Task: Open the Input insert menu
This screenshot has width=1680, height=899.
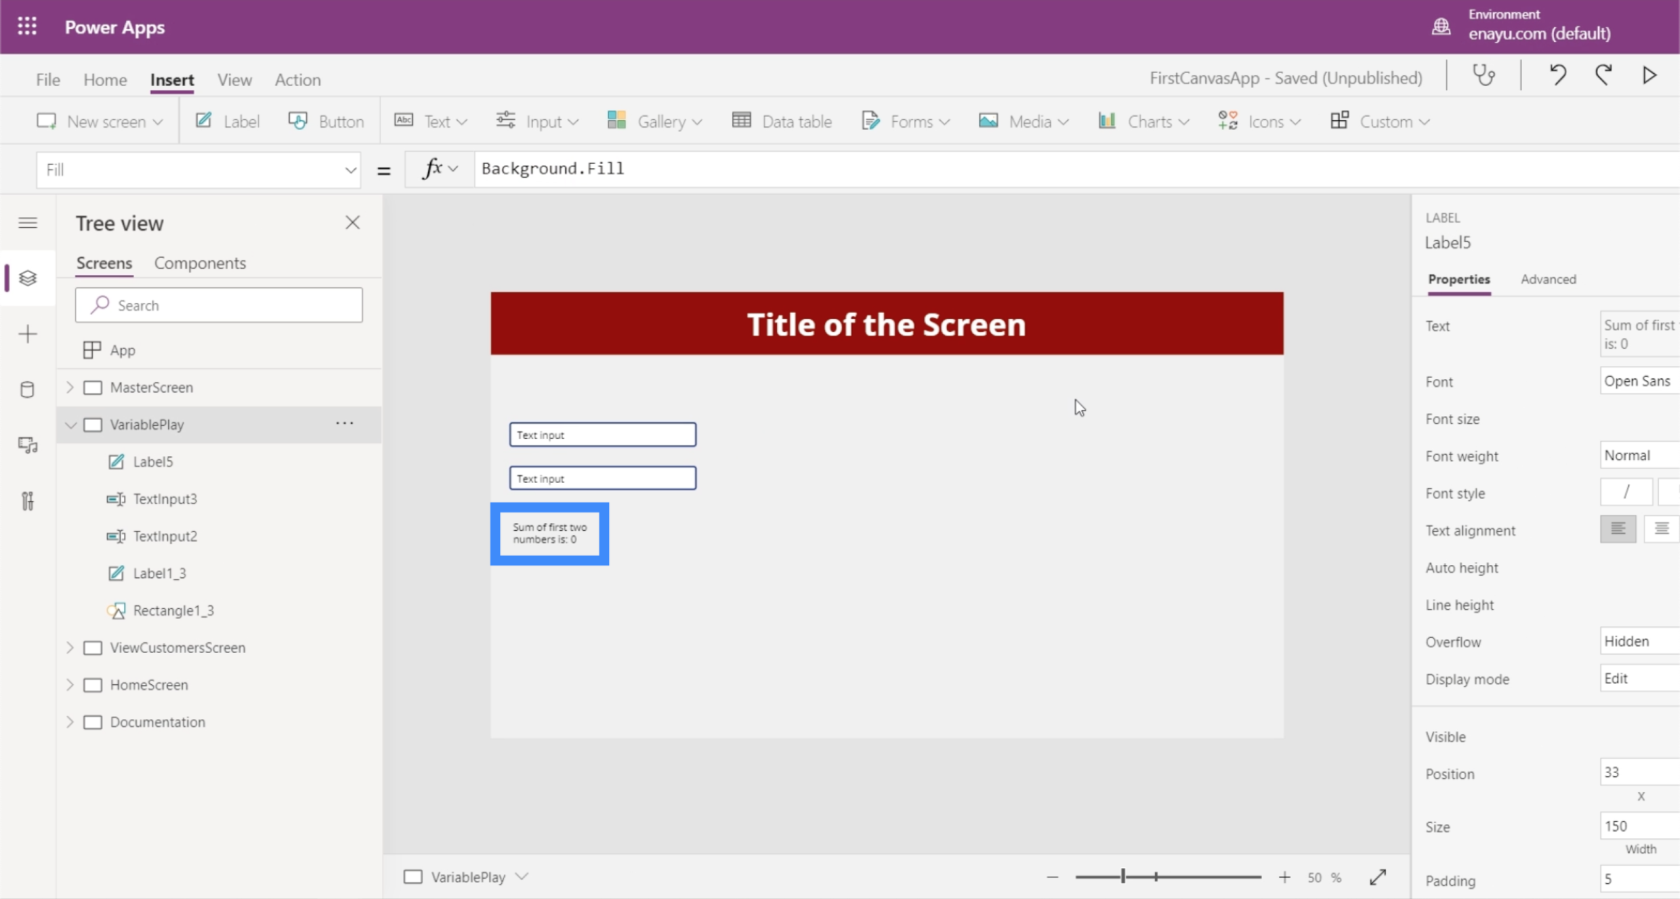Action: click(x=537, y=121)
